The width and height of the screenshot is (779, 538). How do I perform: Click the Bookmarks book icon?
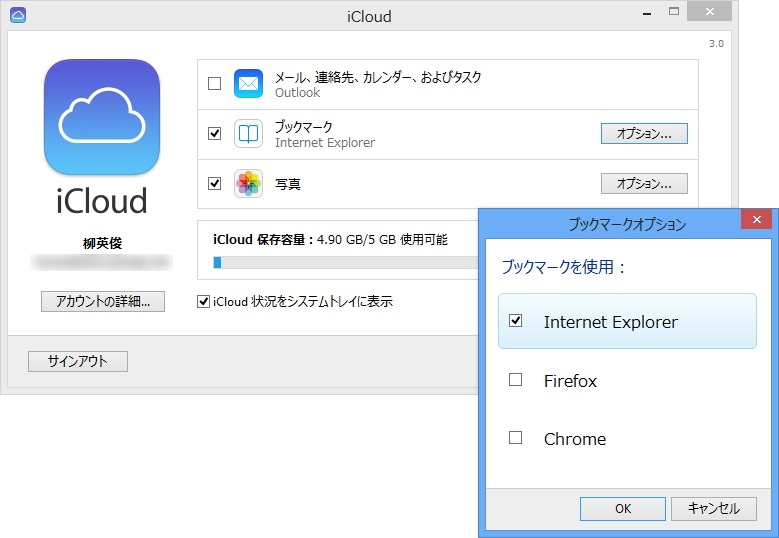248,134
